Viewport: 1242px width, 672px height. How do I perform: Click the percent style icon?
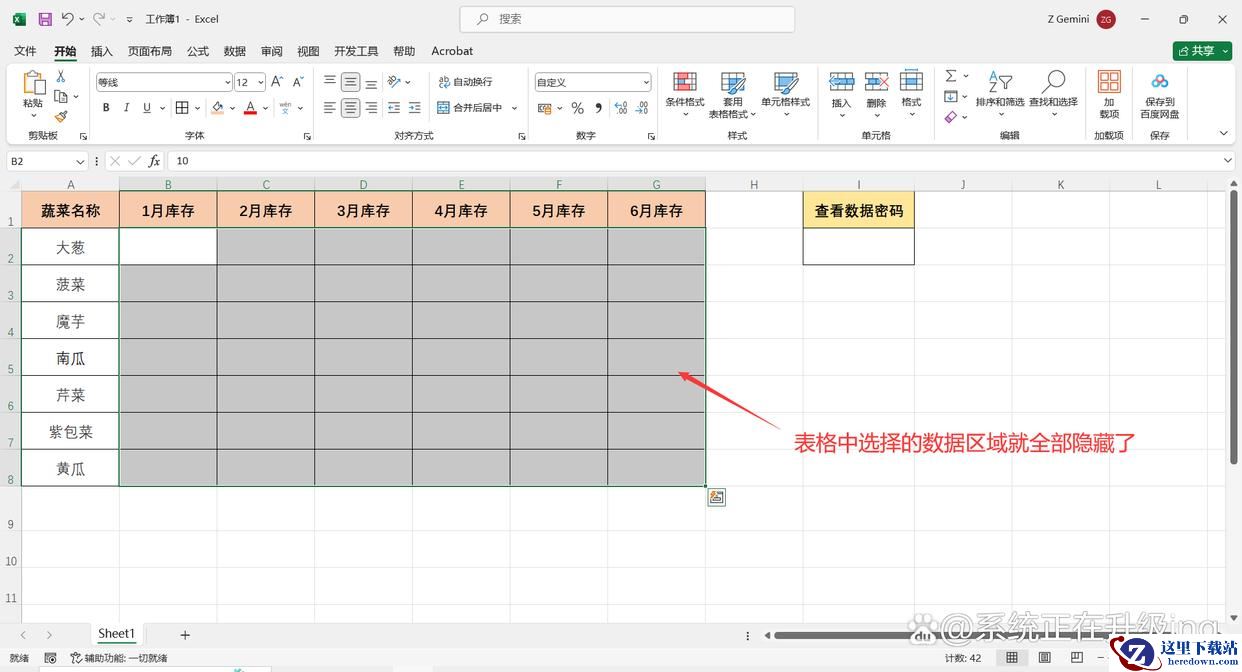pos(577,108)
